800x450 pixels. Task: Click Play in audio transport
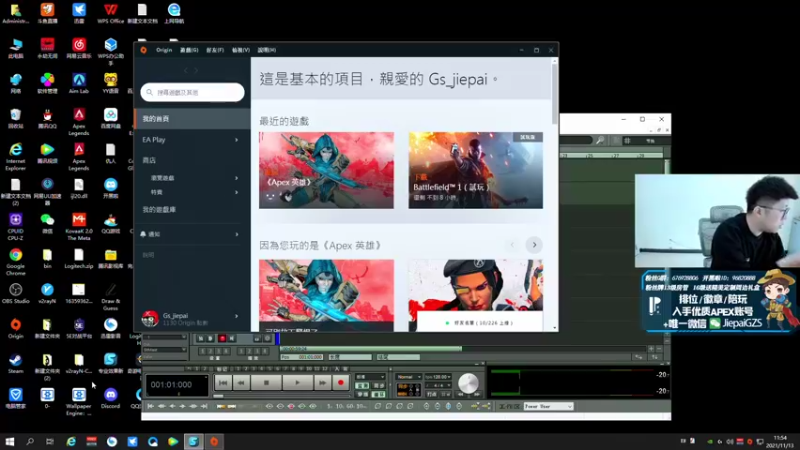(297, 382)
